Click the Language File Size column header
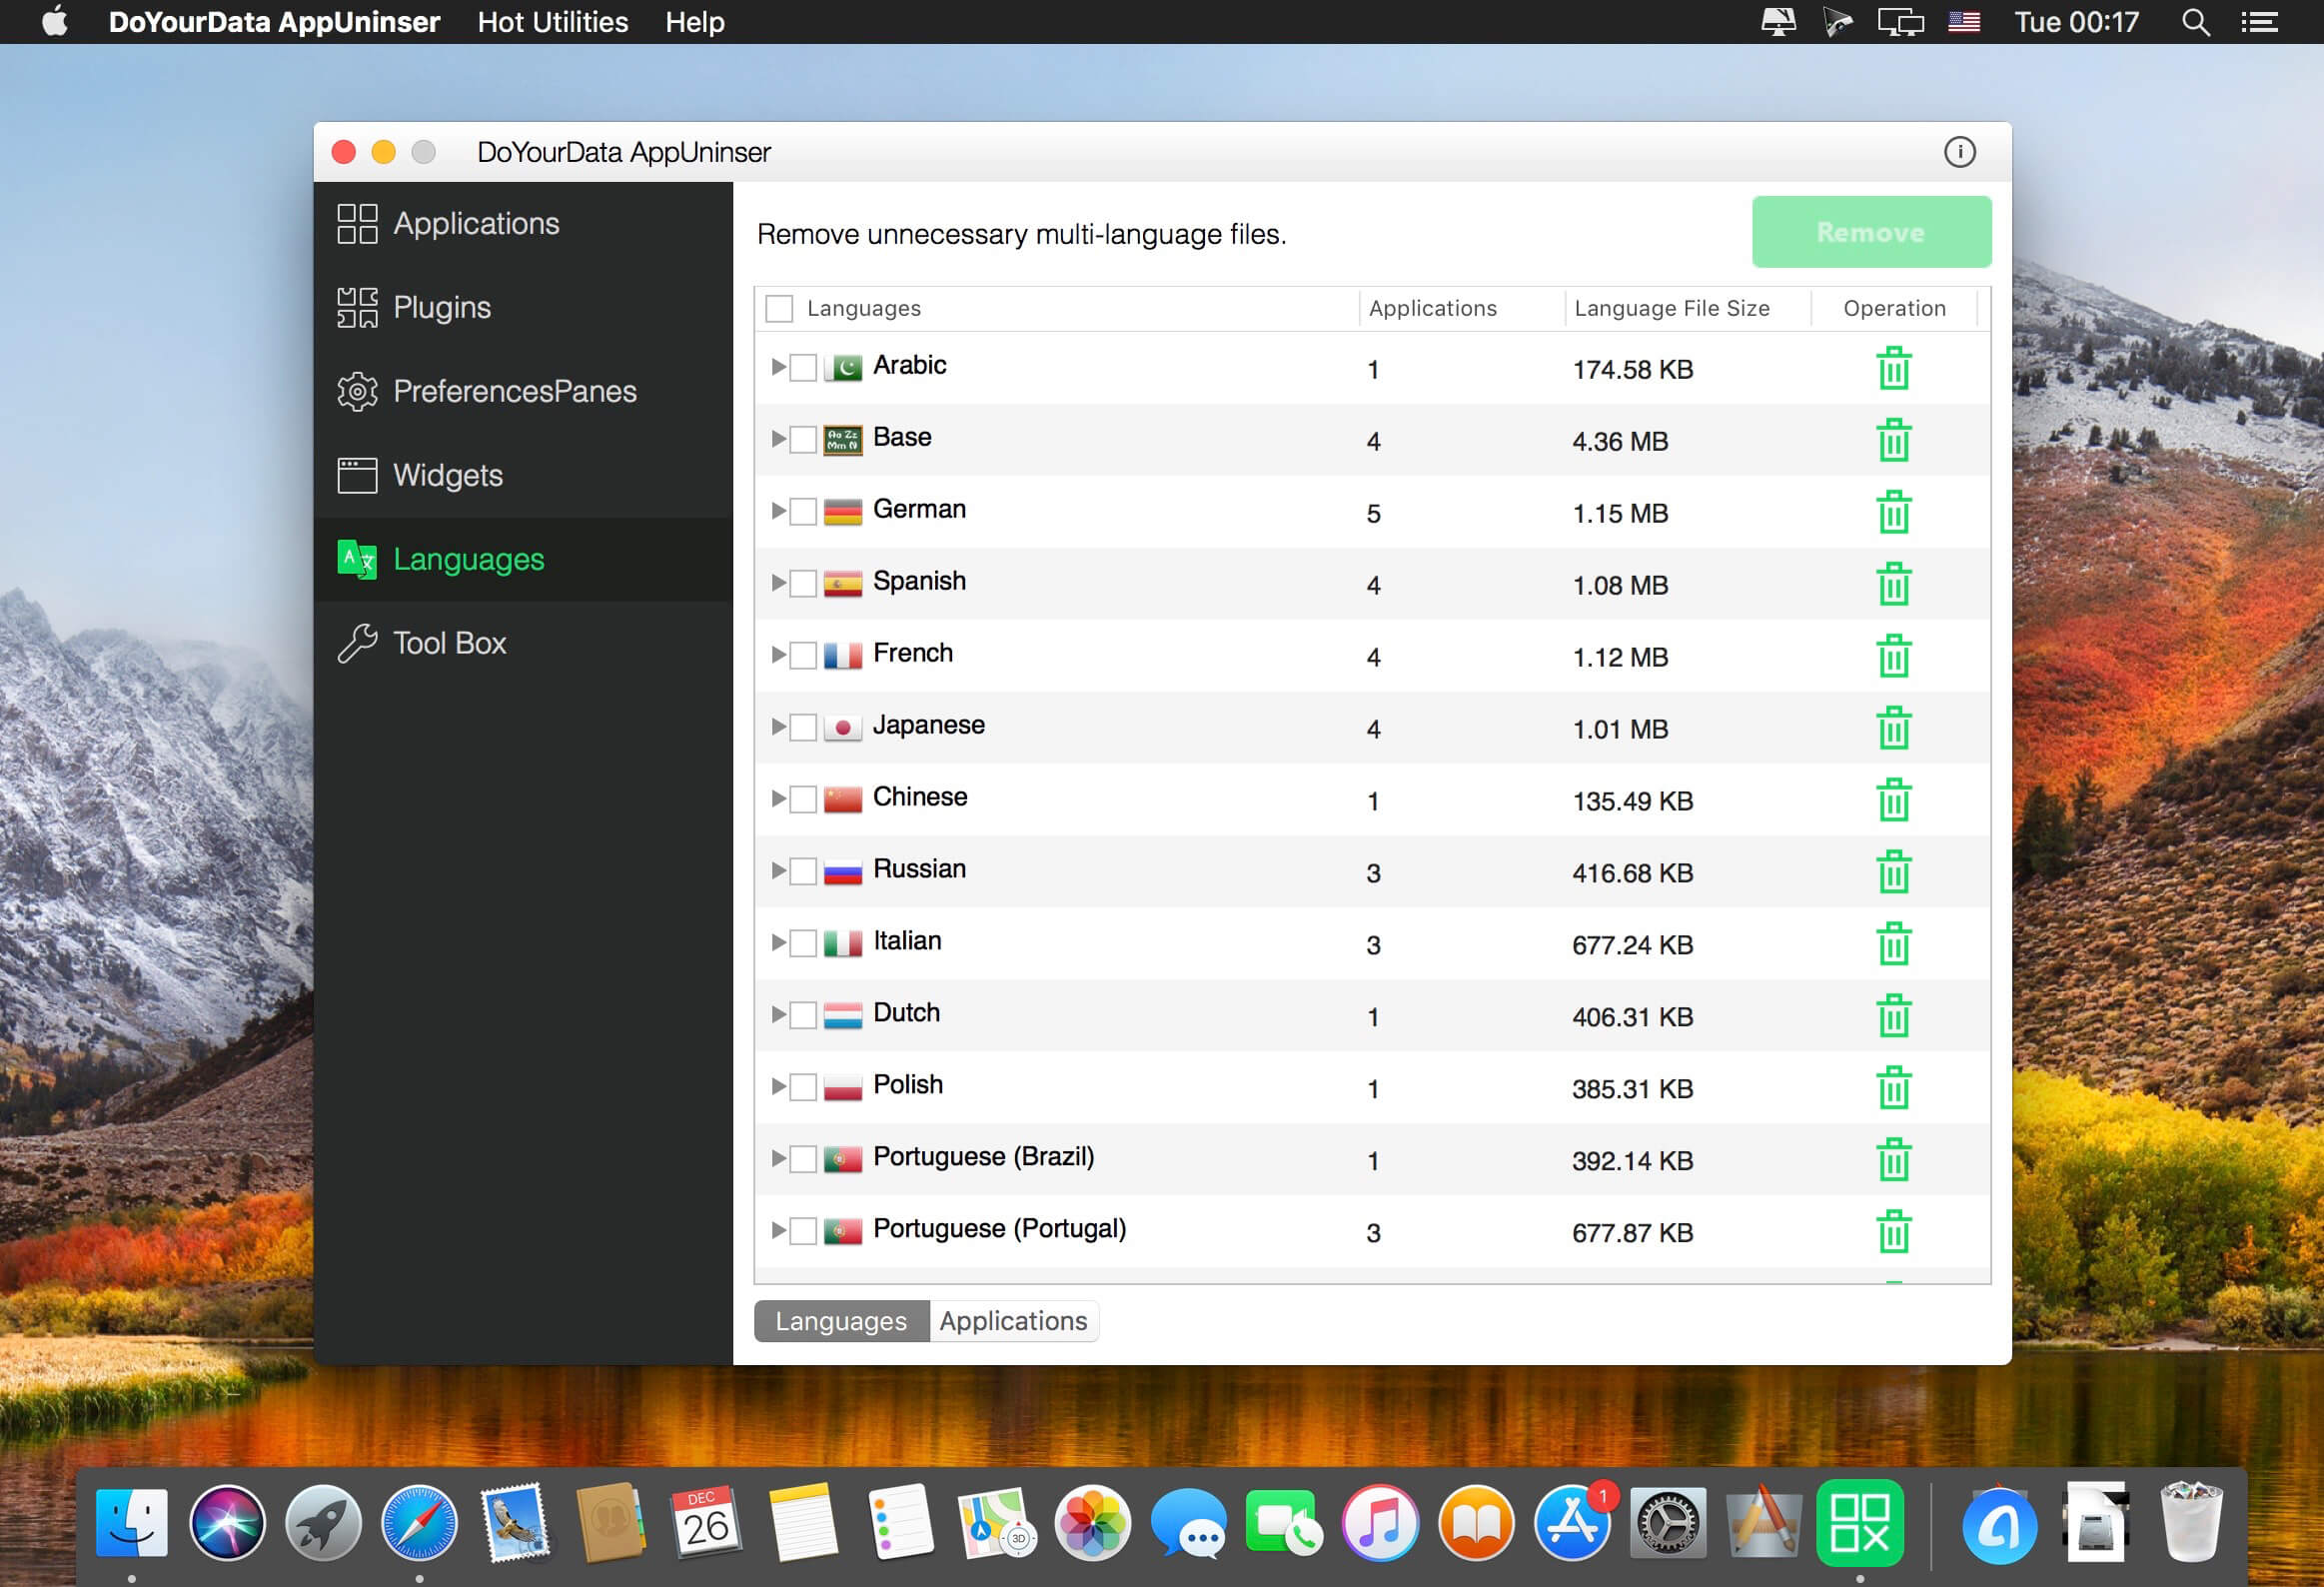The image size is (2324, 1587). (x=1687, y=308)
